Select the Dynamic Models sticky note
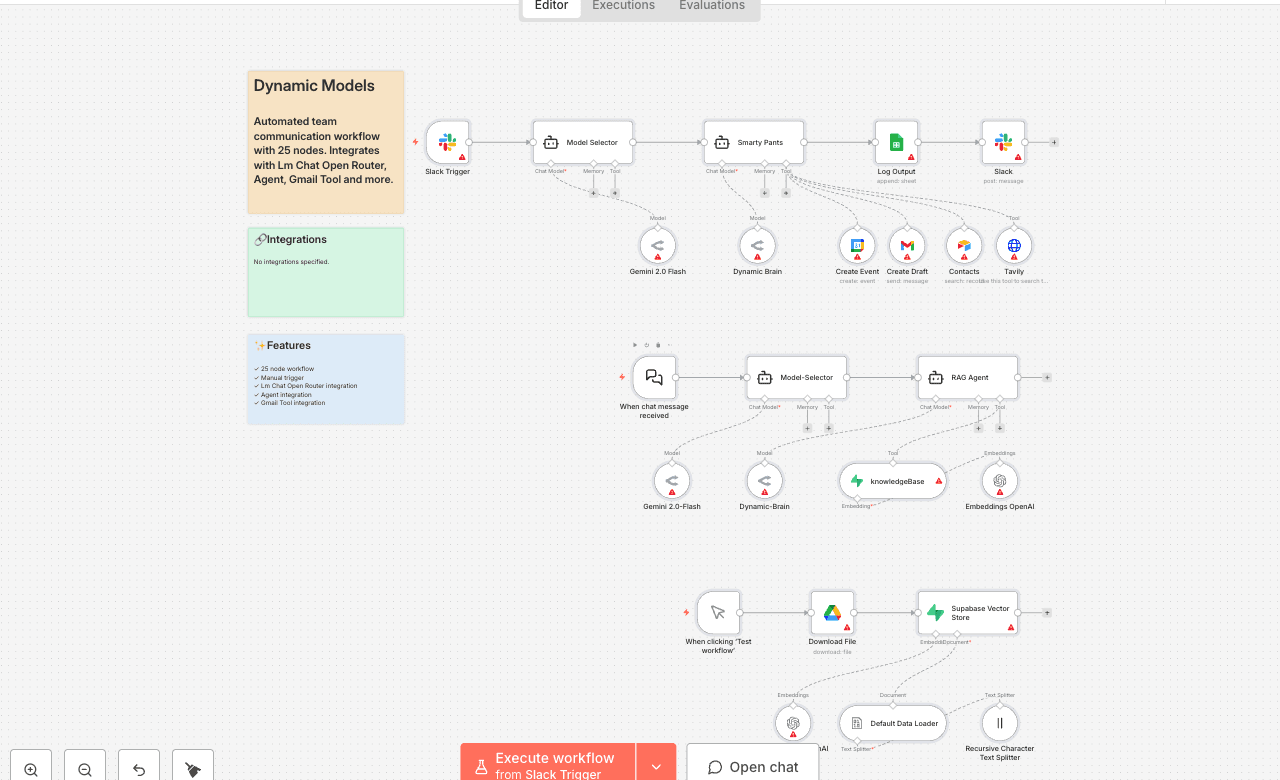Viewport: 1280px width, 780px height. click(x=325, y=140)
